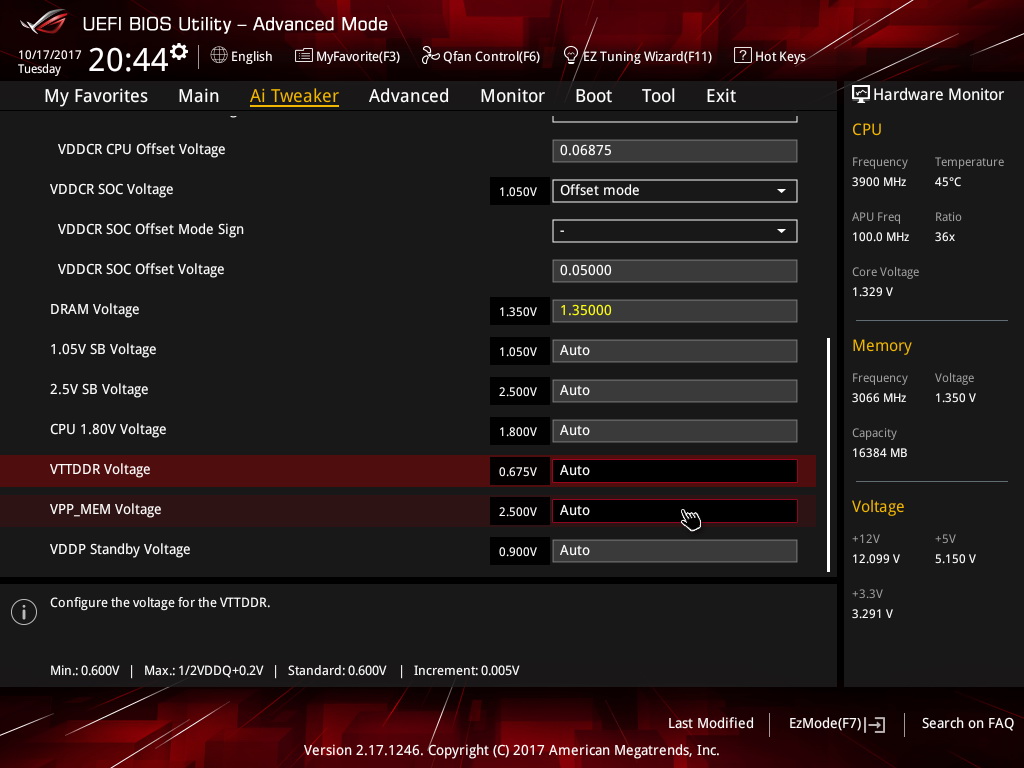Click the 1.05V SB Voltage label
Image resolution: width=1024 pixels, height=768 pixels.
[103, 349]
